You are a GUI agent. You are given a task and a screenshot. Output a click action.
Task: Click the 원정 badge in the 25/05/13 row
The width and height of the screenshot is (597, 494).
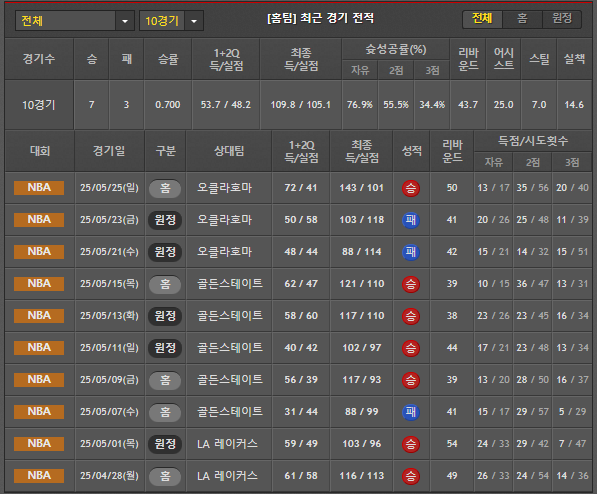click(165, 316)
